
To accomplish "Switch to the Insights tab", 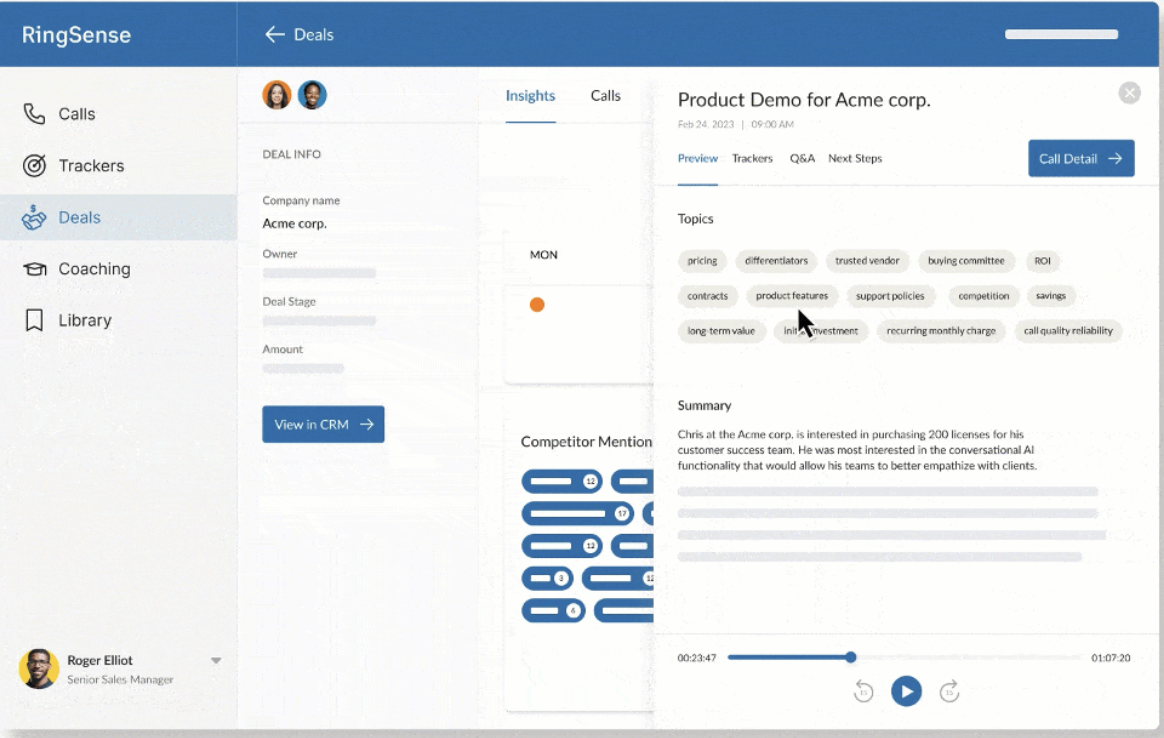I will click(x=530, y=96).
